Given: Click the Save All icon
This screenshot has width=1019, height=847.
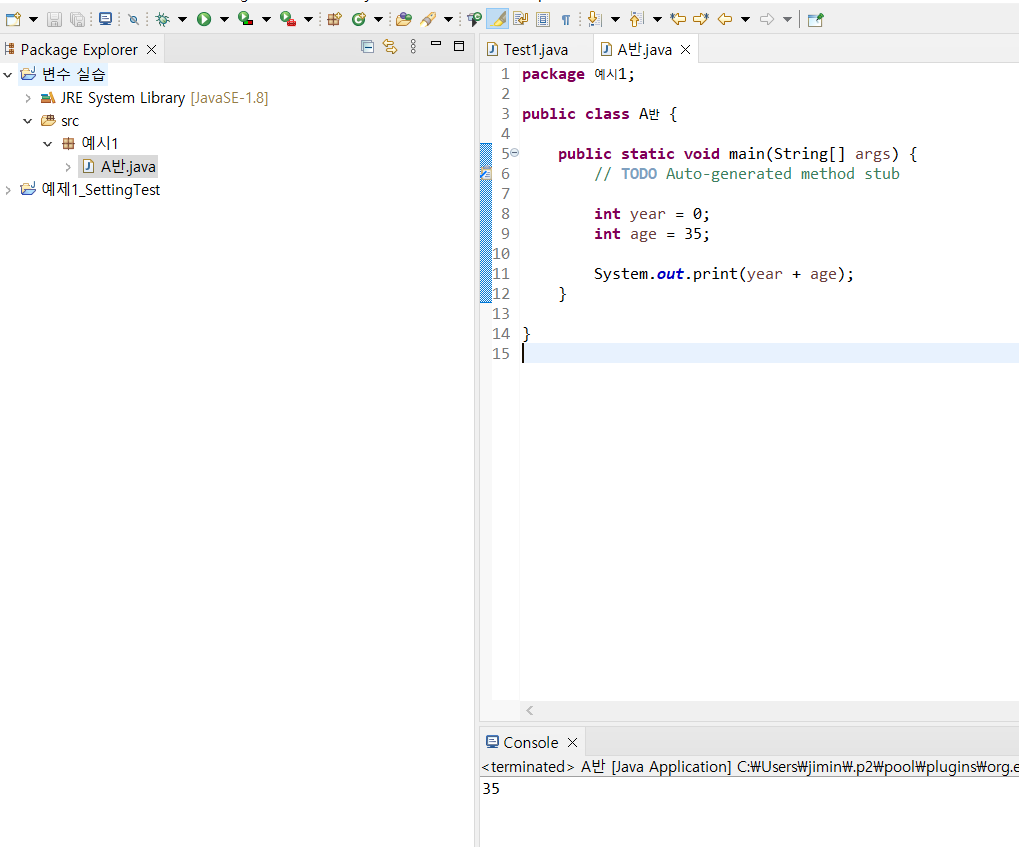Looking at the screenshot, I should click(x=77, y=20).
